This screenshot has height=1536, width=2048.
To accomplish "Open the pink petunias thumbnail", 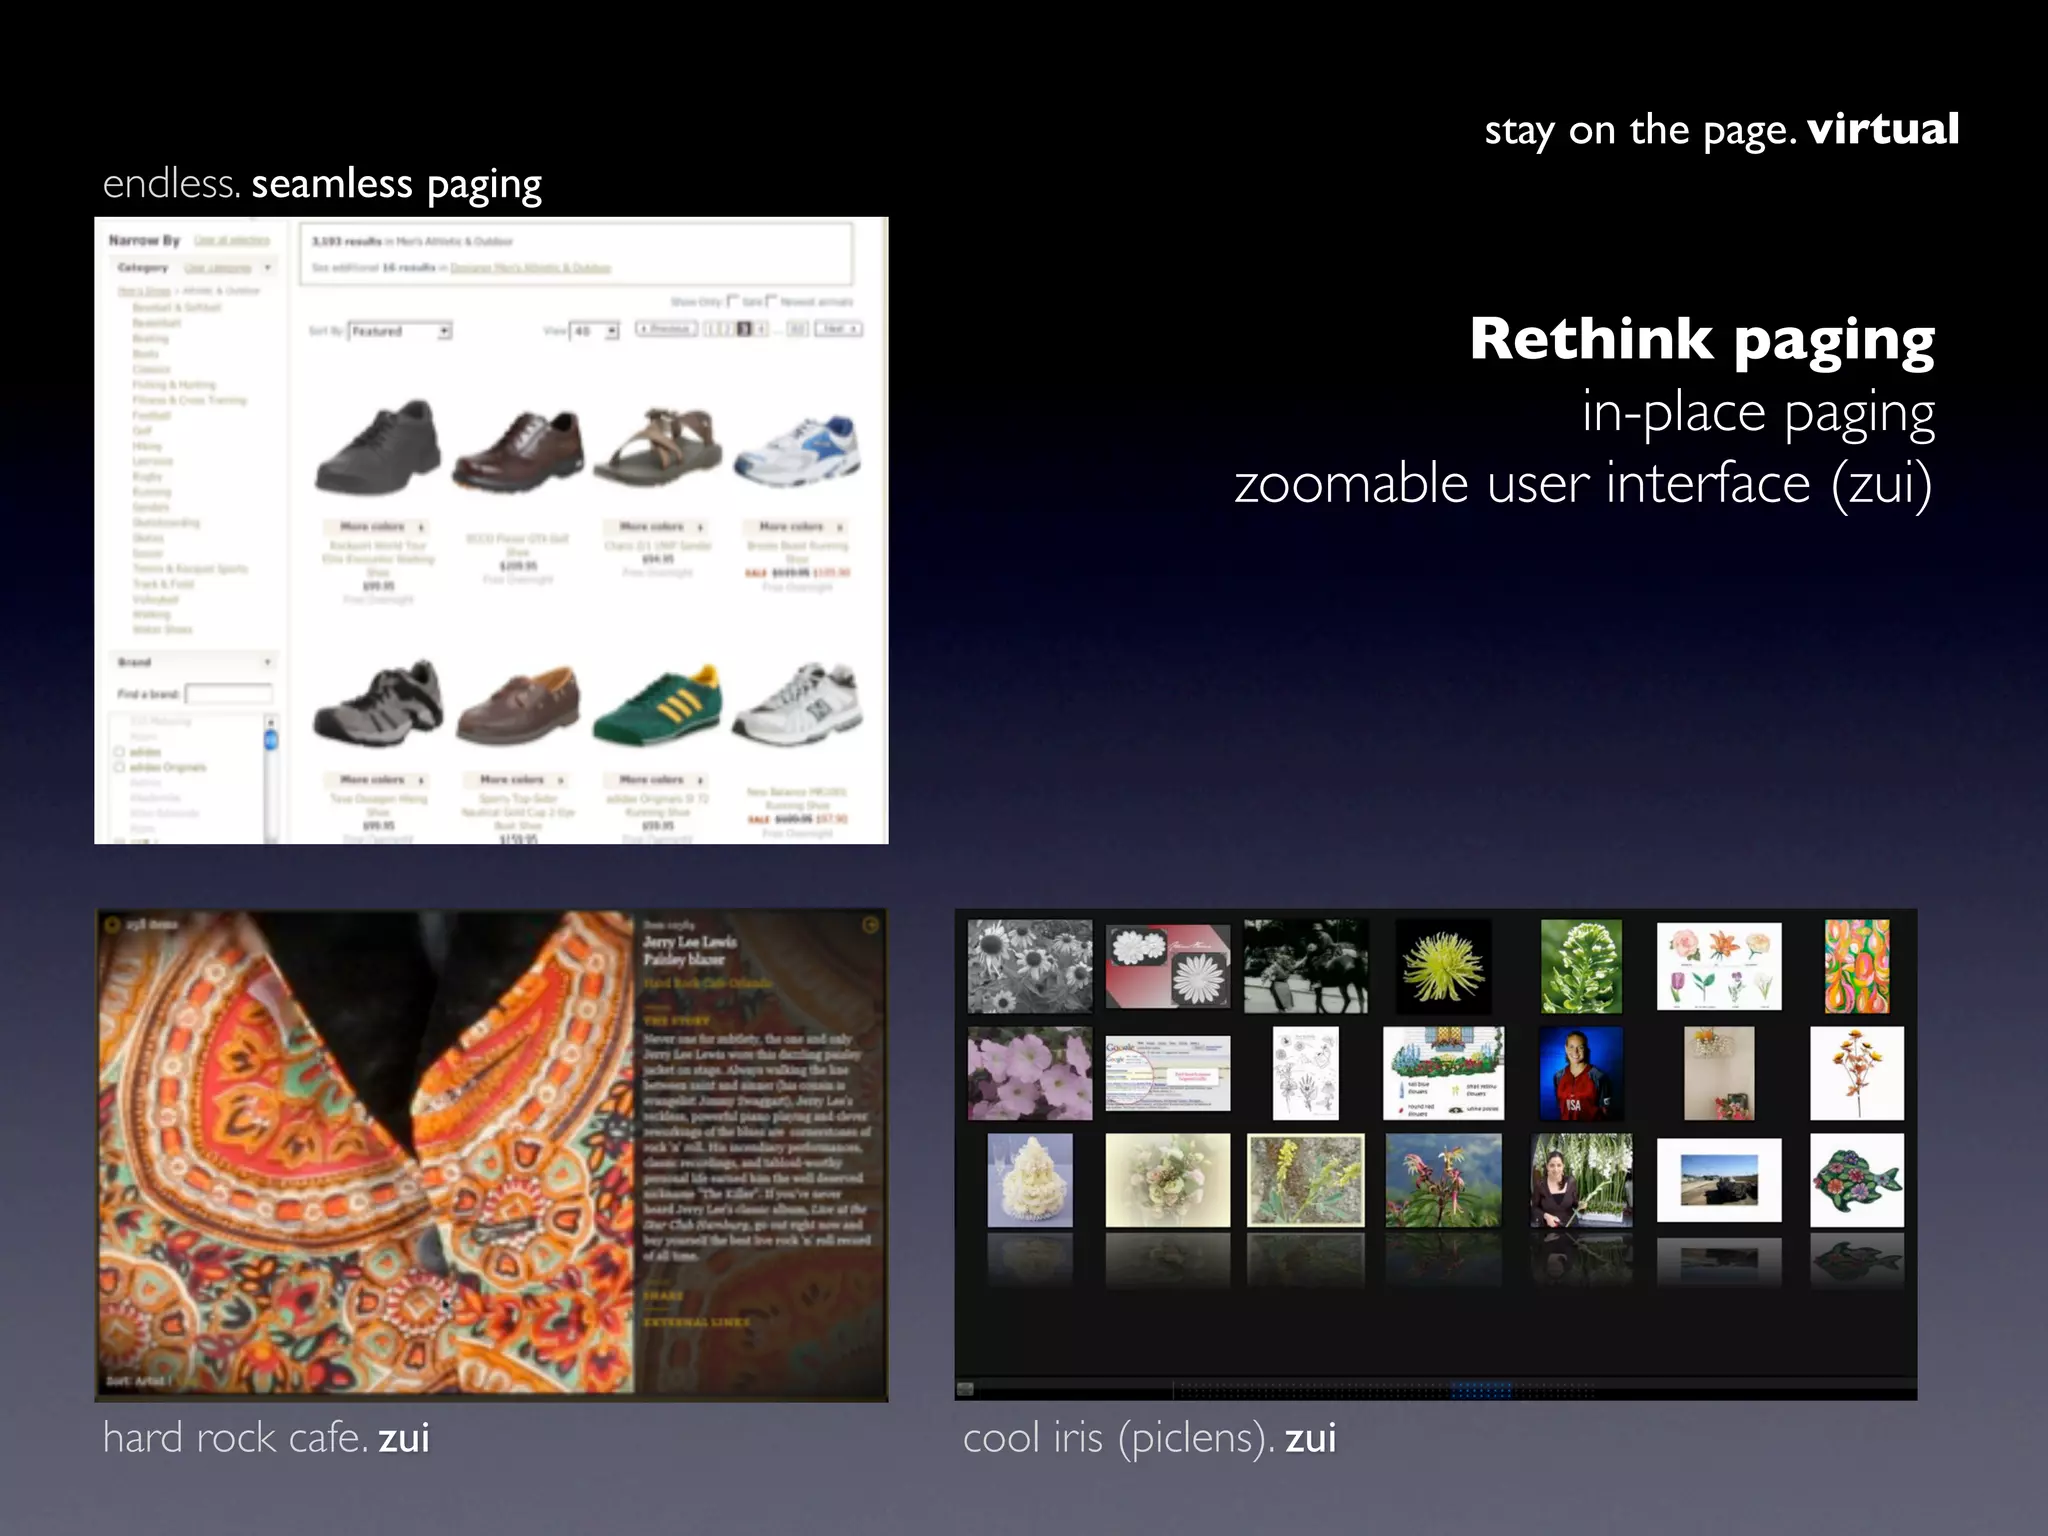I will coord(1030,1073).
